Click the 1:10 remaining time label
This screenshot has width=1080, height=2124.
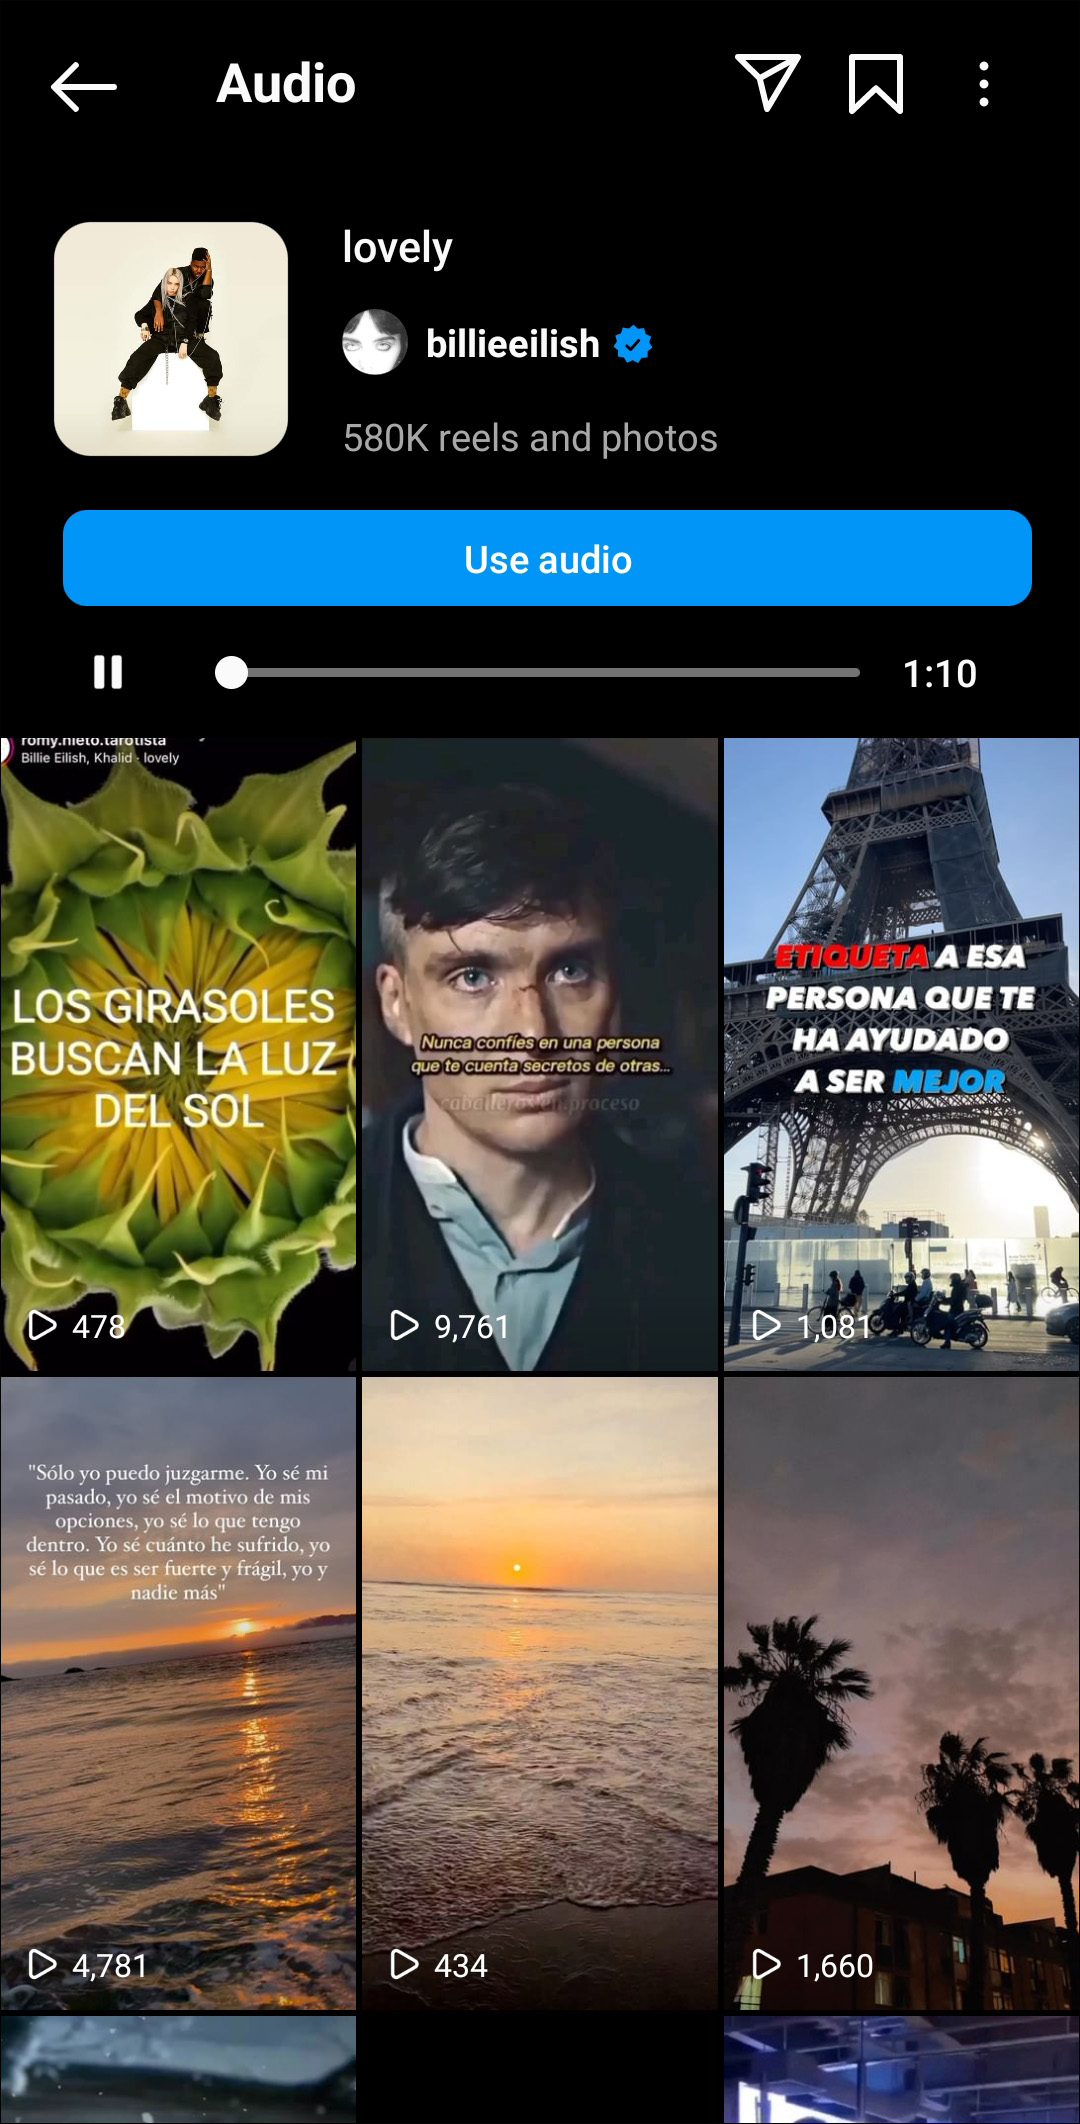(x=939, y=673)
